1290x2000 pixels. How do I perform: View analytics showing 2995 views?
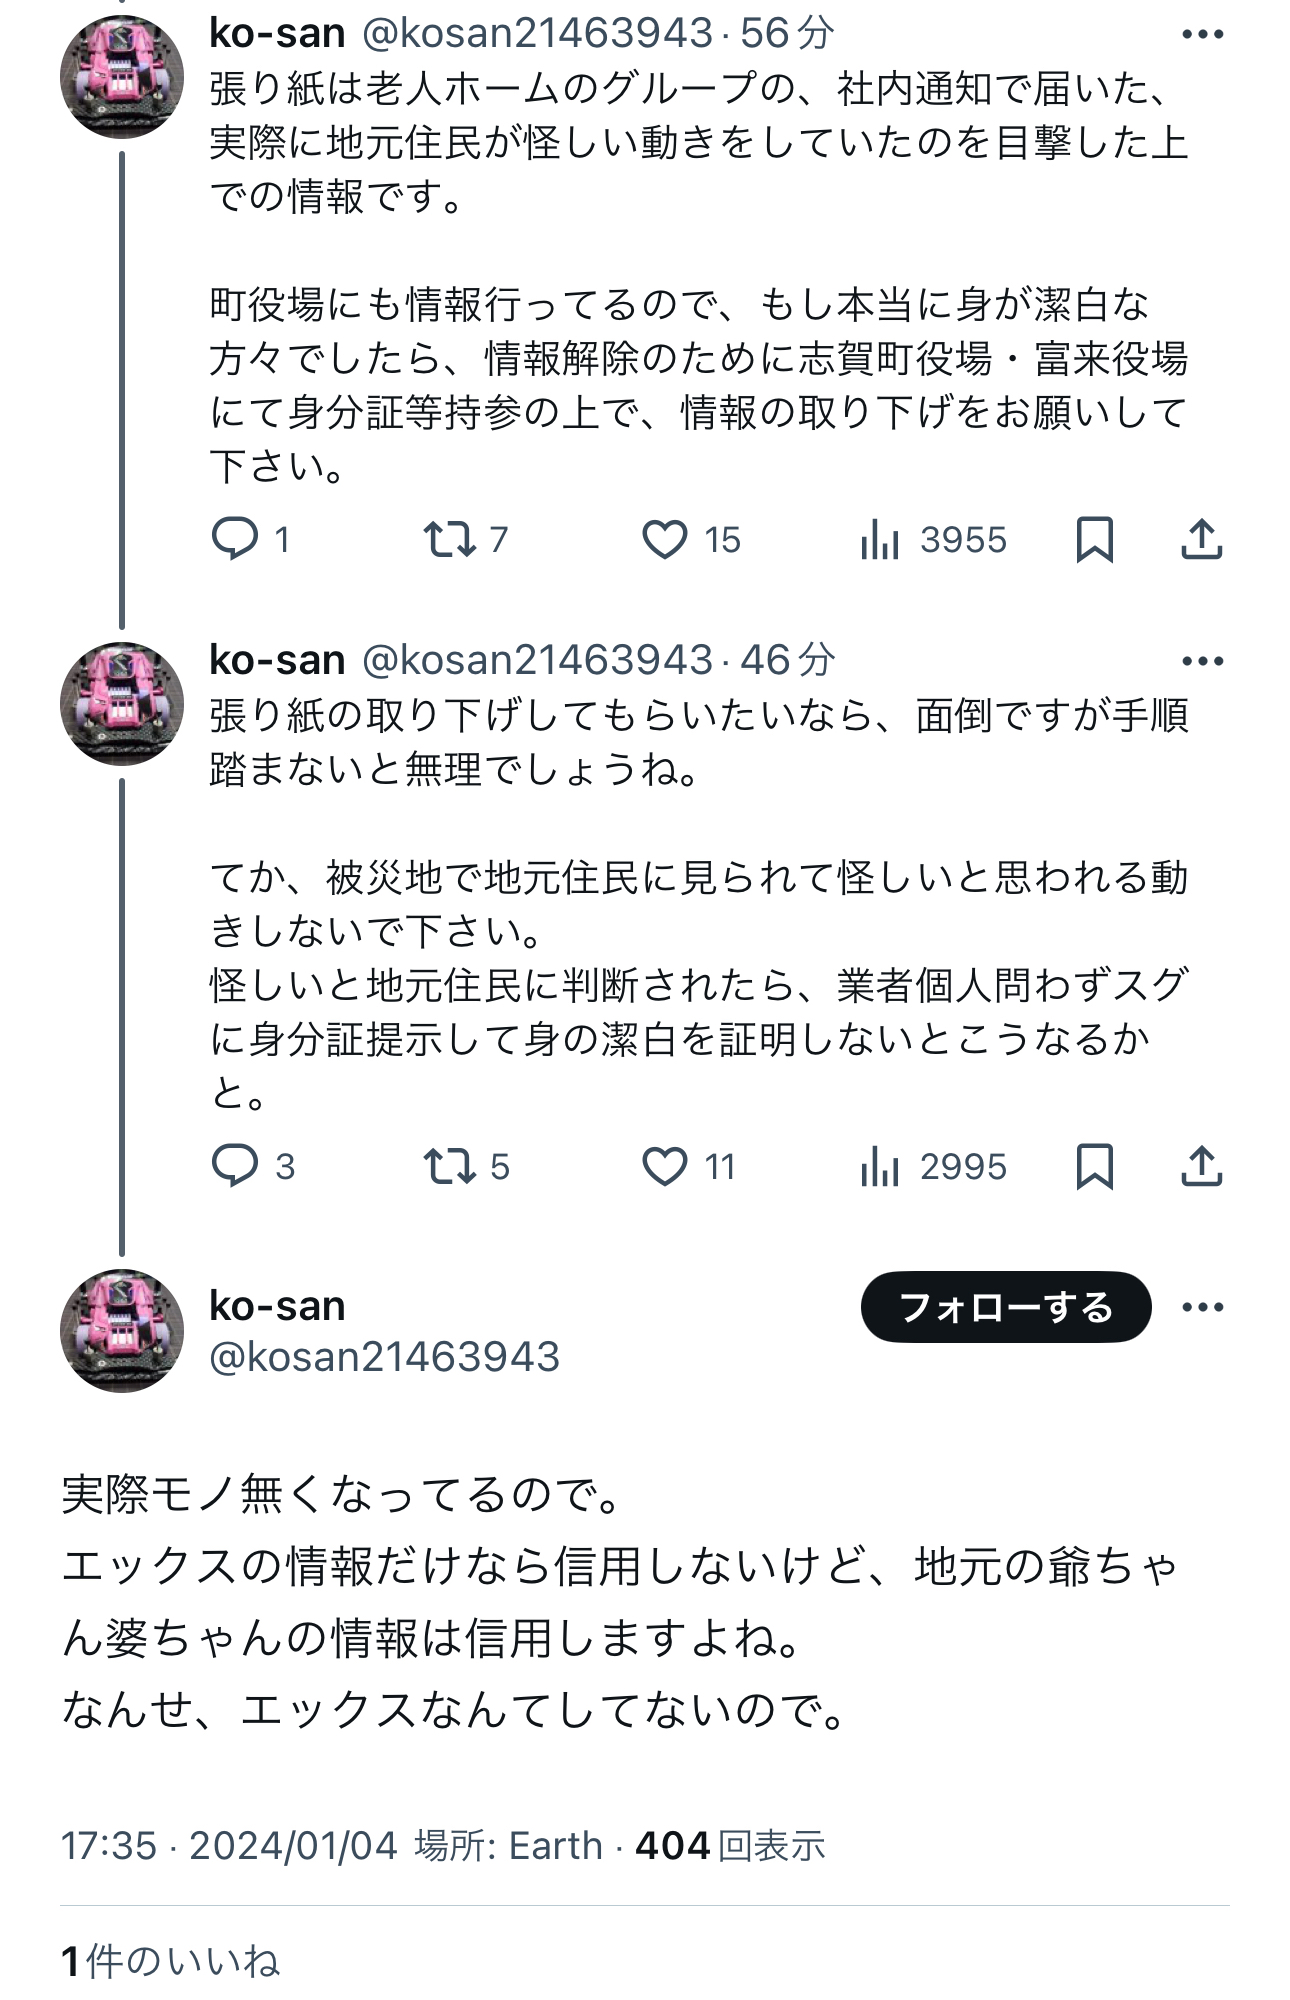point(880,1166)
